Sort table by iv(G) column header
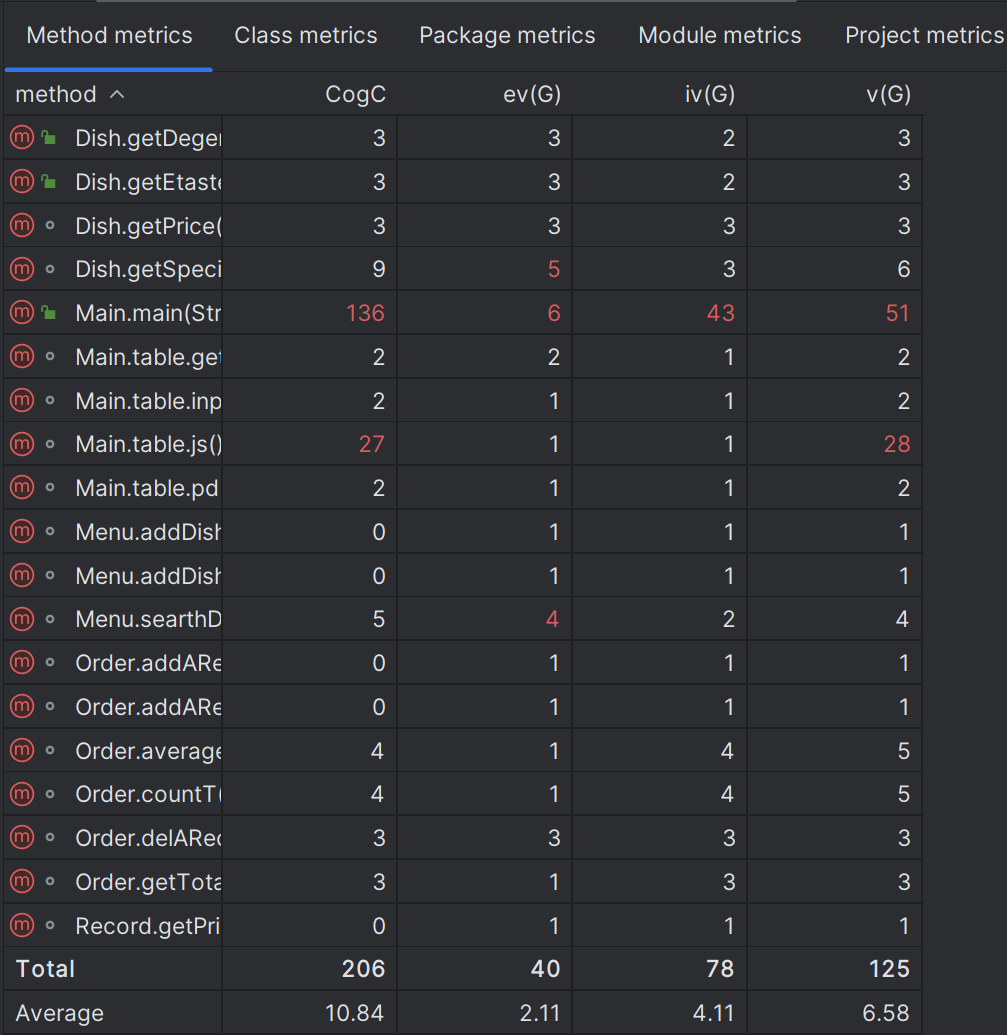Image resolution: width=1007 pixels, height=1035 pixels. pos(709,94)
